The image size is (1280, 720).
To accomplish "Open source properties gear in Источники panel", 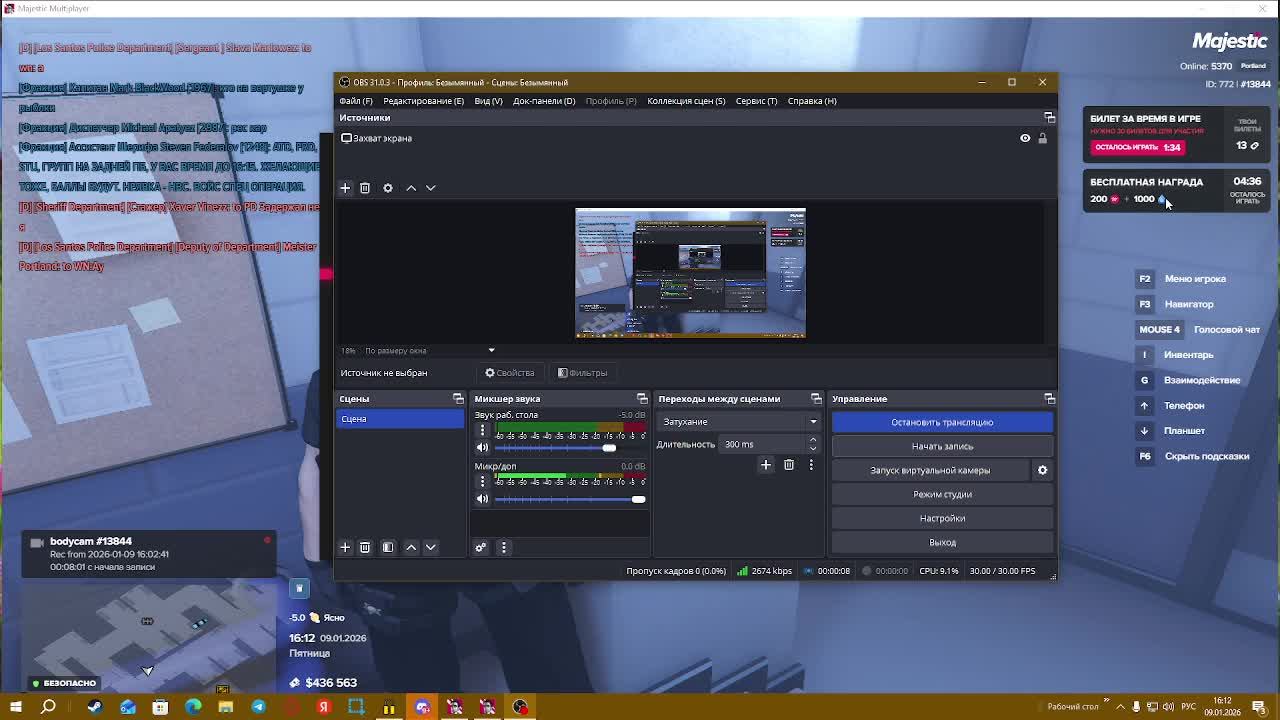I will click(x=388, y=188).
